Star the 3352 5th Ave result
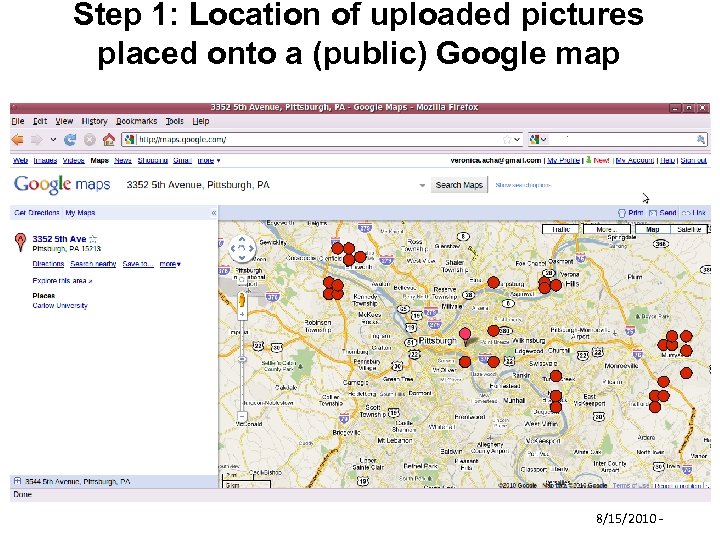The height and width of the screenshot is (540, 720). click(93, 239)
